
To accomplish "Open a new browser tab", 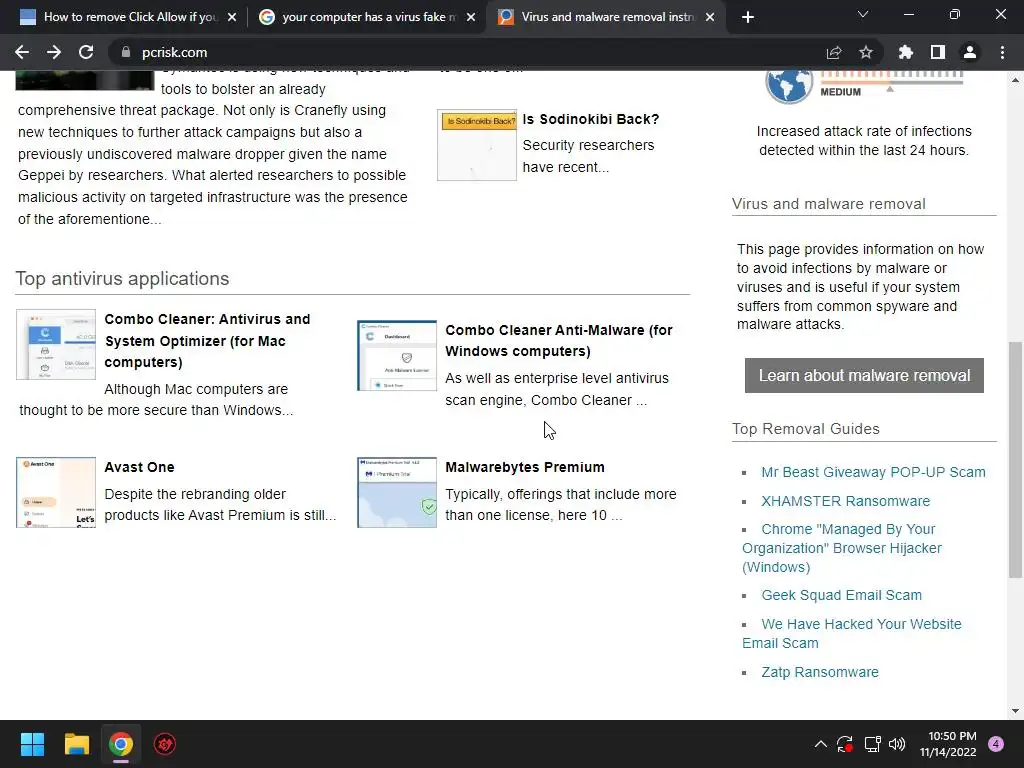I will tap(748, 17).
